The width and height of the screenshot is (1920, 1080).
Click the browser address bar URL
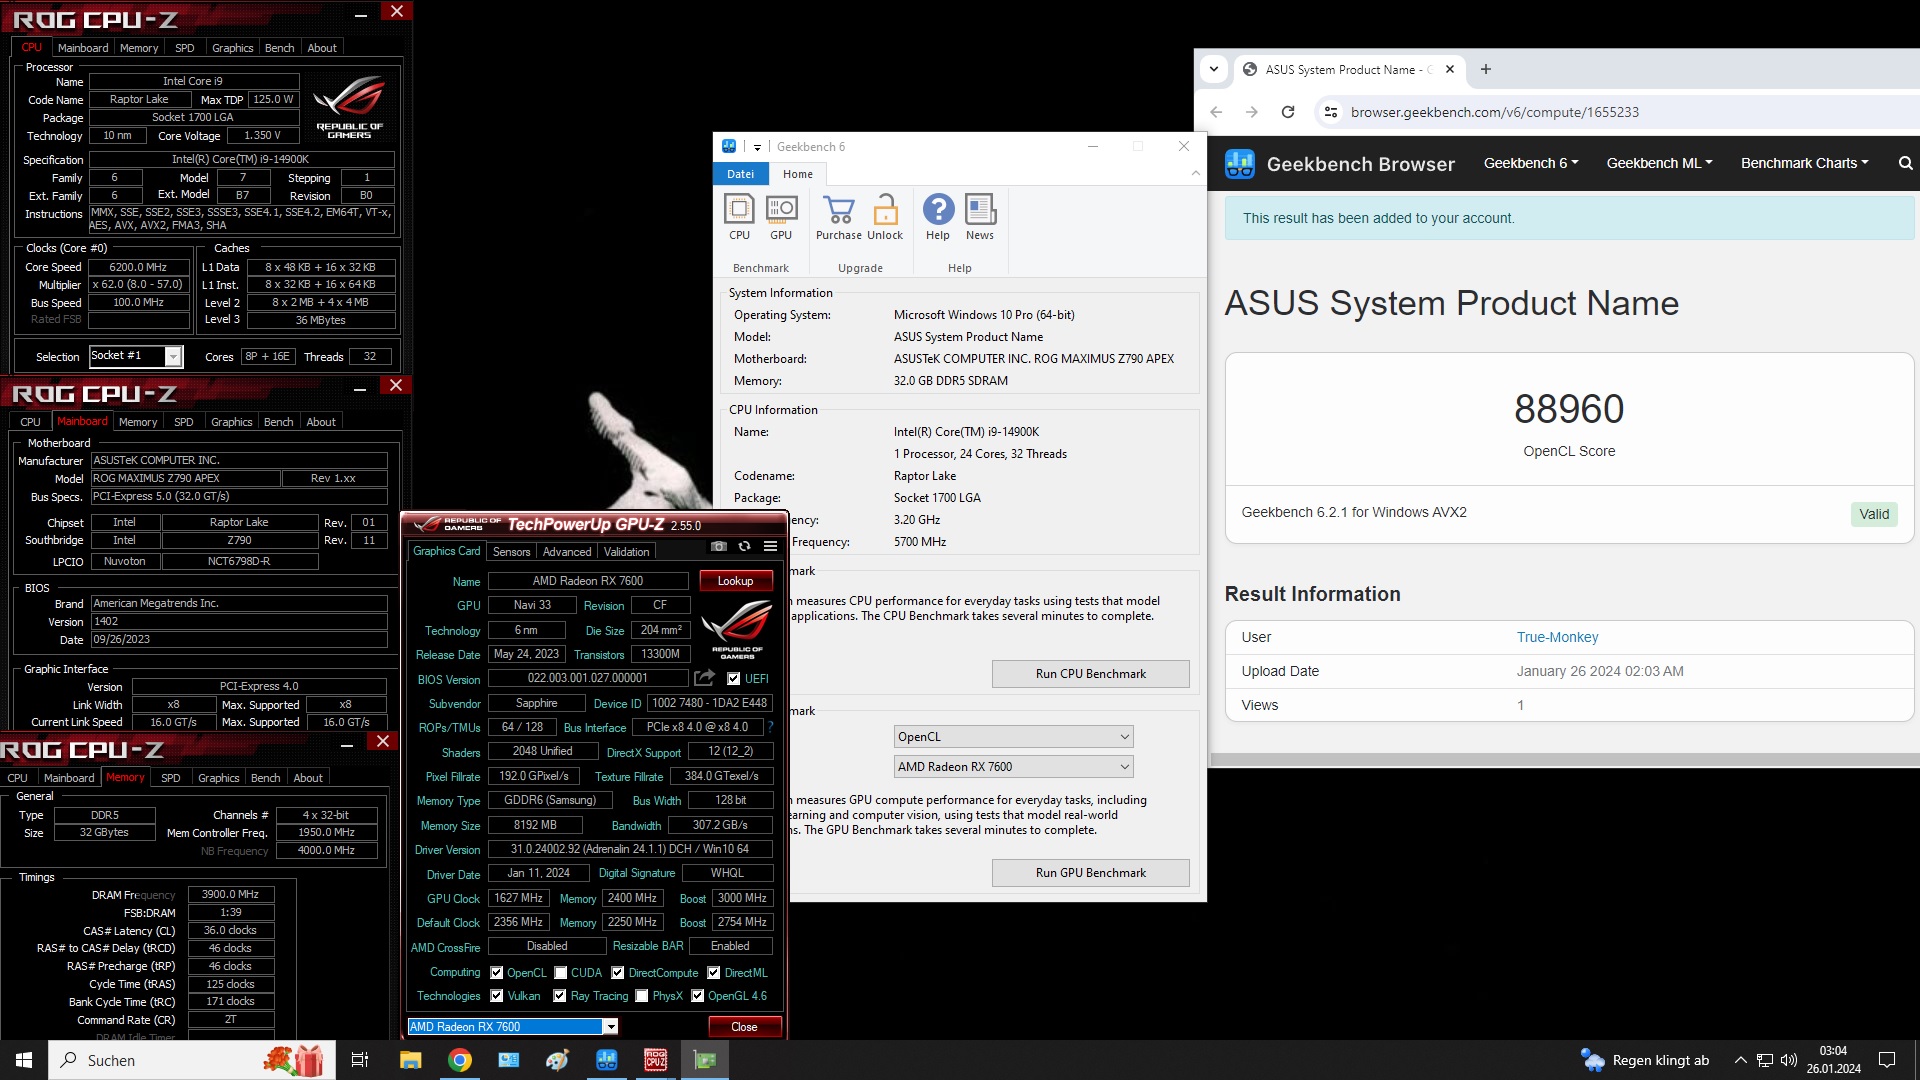coord(1494,112)
